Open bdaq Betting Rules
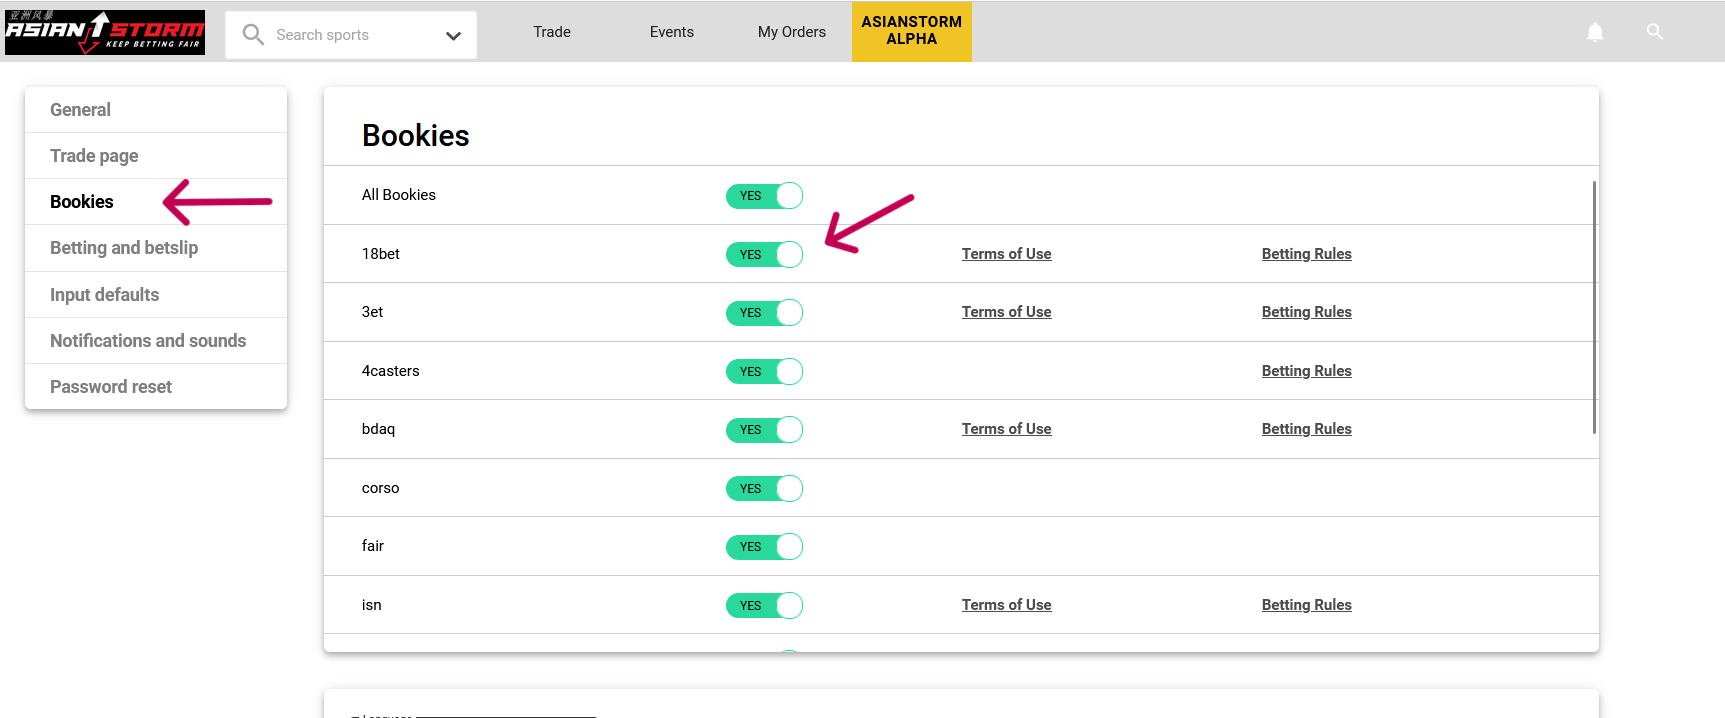 coord(1306,429)
